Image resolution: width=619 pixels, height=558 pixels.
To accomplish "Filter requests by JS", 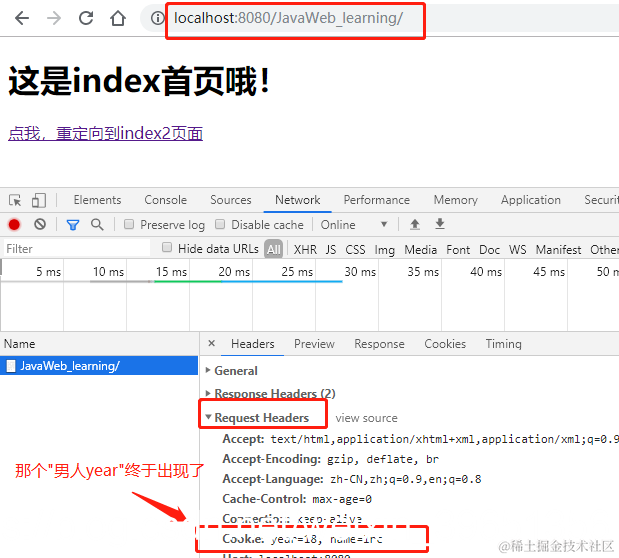I will point(331,249).
